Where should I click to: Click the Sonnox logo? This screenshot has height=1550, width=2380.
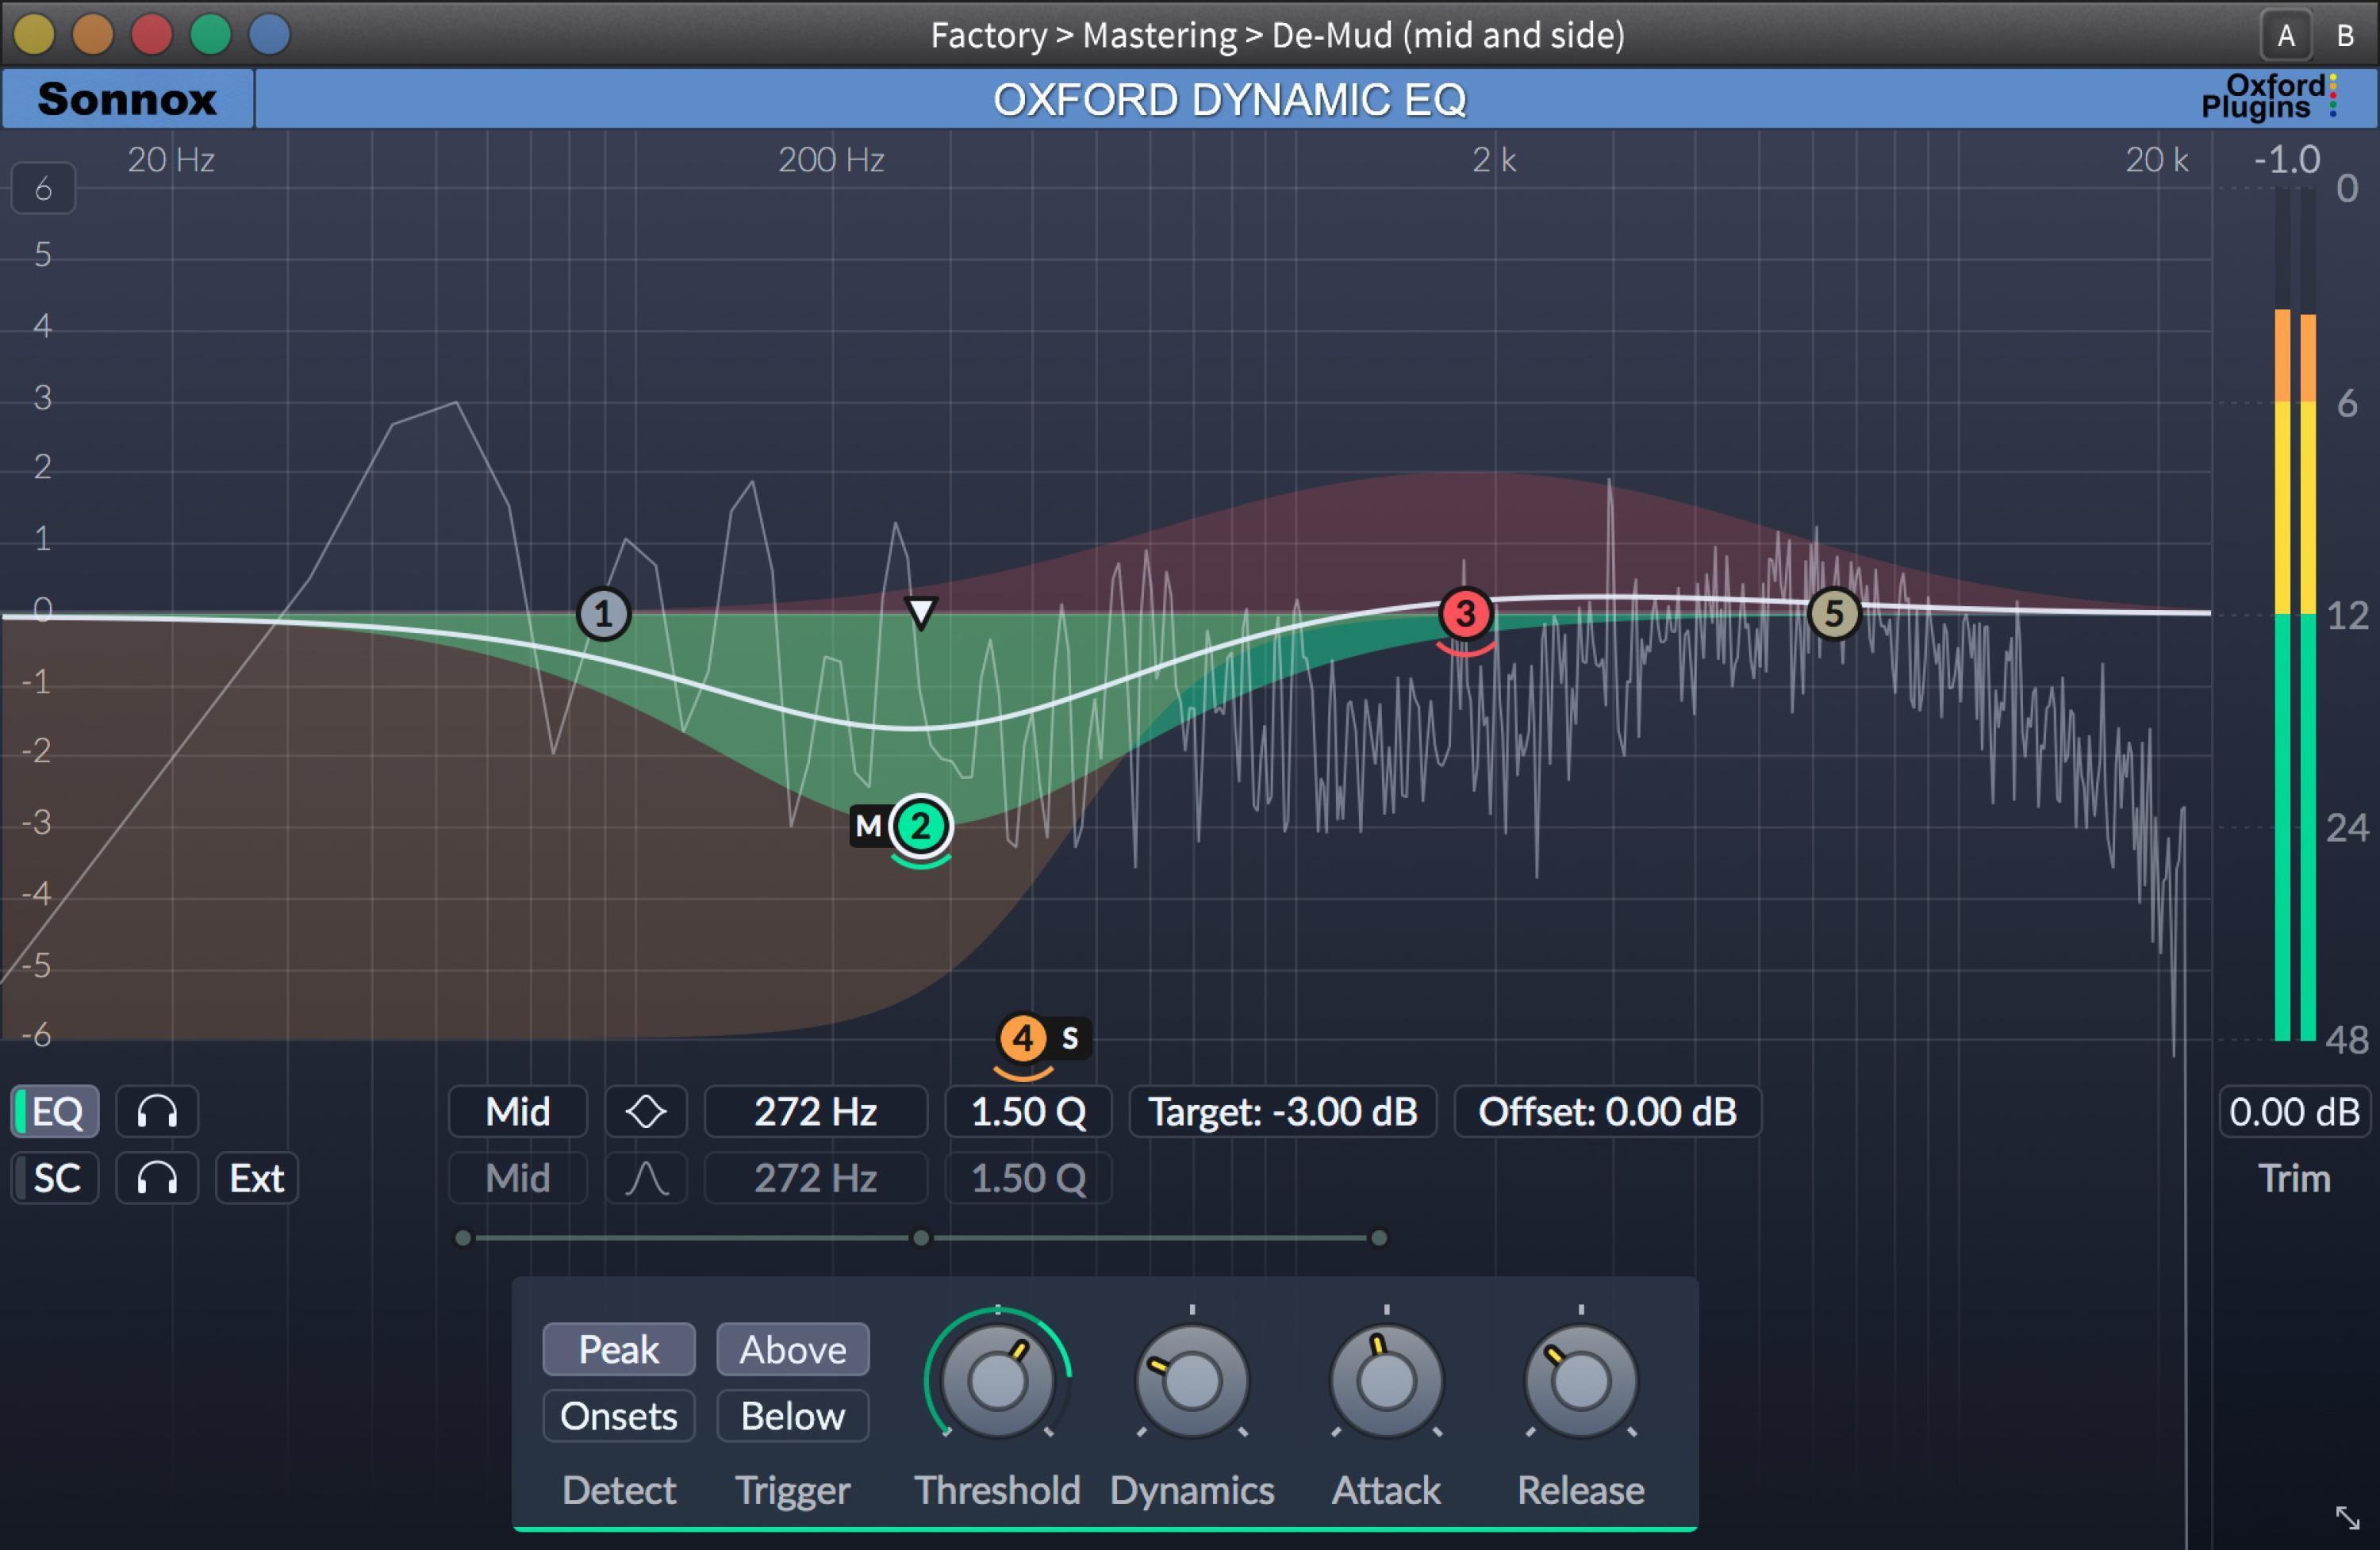(126, 99)
